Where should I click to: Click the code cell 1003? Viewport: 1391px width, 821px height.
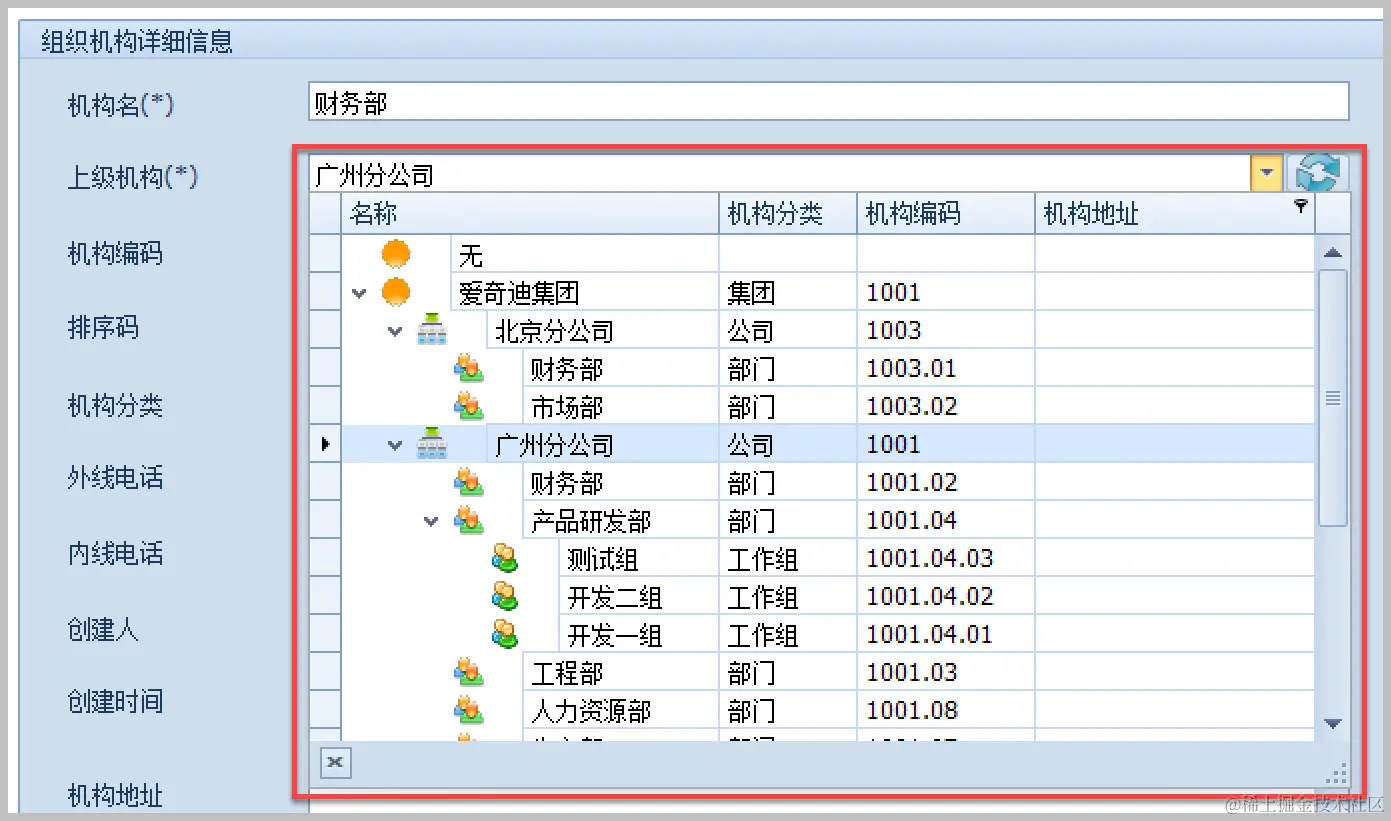[x=946, y=330]
